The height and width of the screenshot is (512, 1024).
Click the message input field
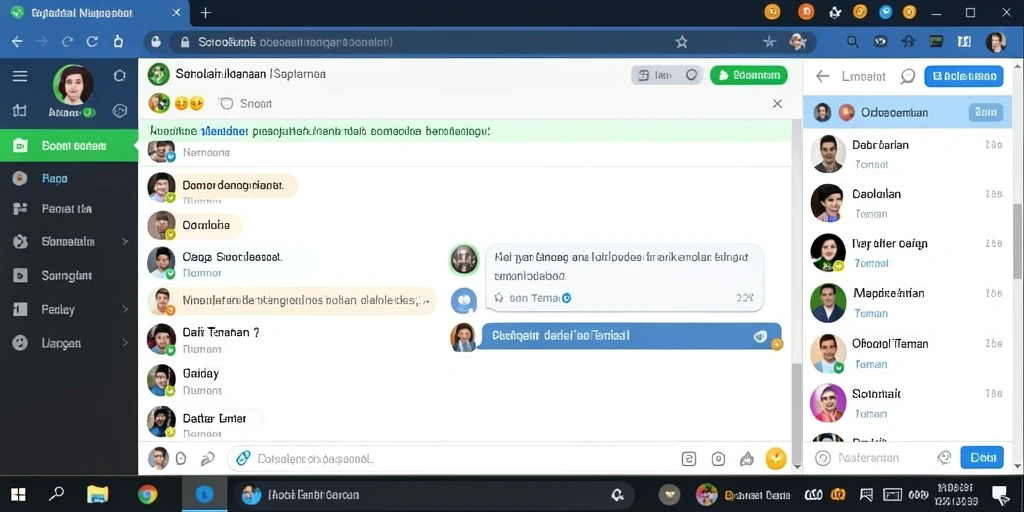click(452, 458)
